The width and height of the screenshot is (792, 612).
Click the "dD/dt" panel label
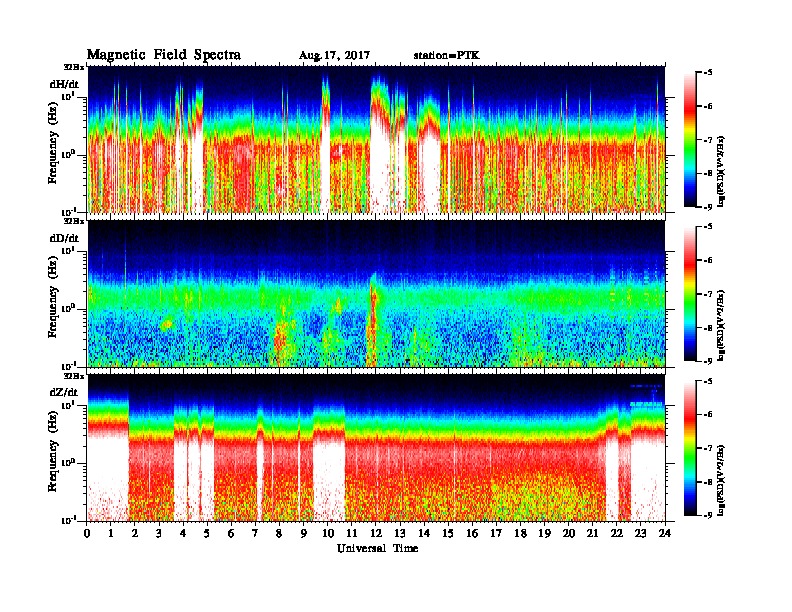(x=64, y=238)
